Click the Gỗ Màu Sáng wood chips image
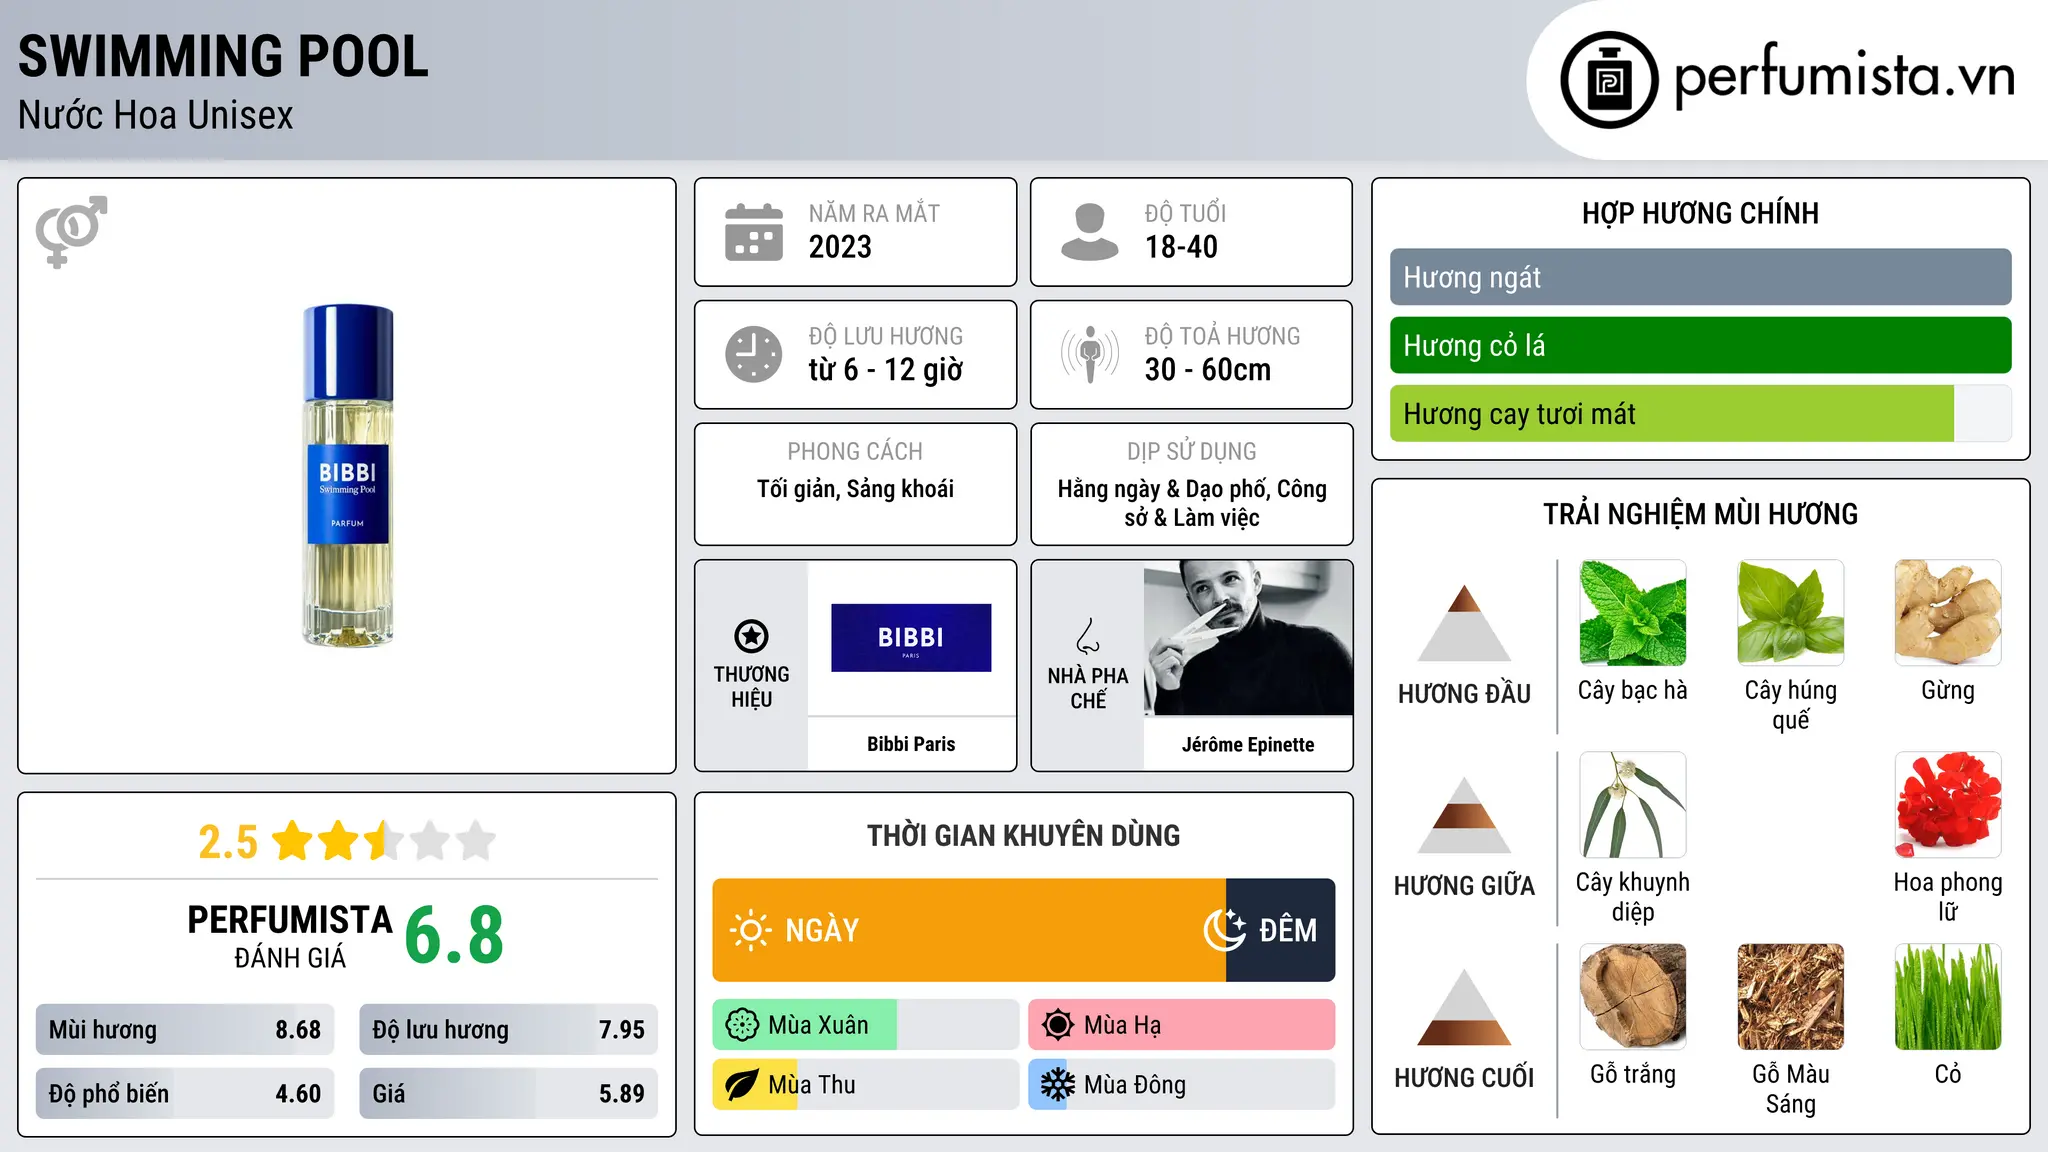This screenshot has height=1152, width=2048. (1791, 997)
